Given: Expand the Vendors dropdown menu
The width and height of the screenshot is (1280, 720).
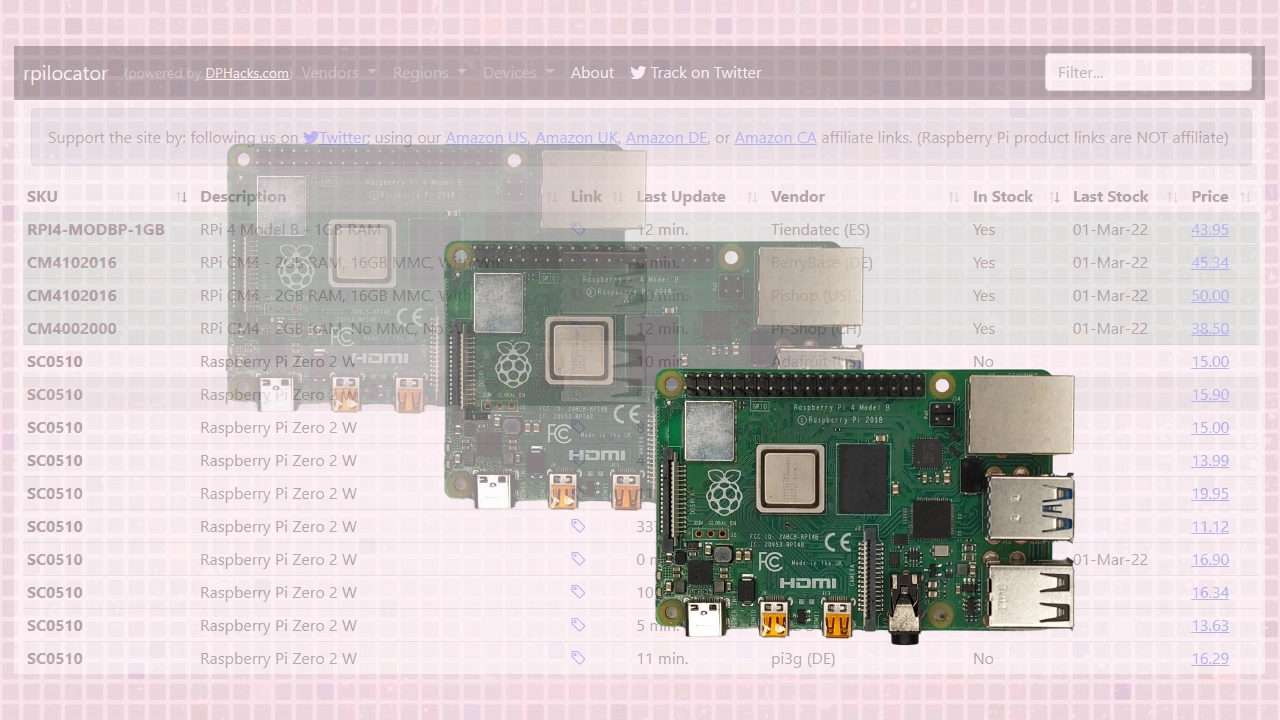Looking at the screenshot, I should pyautogui.click(x=339, y=72).
